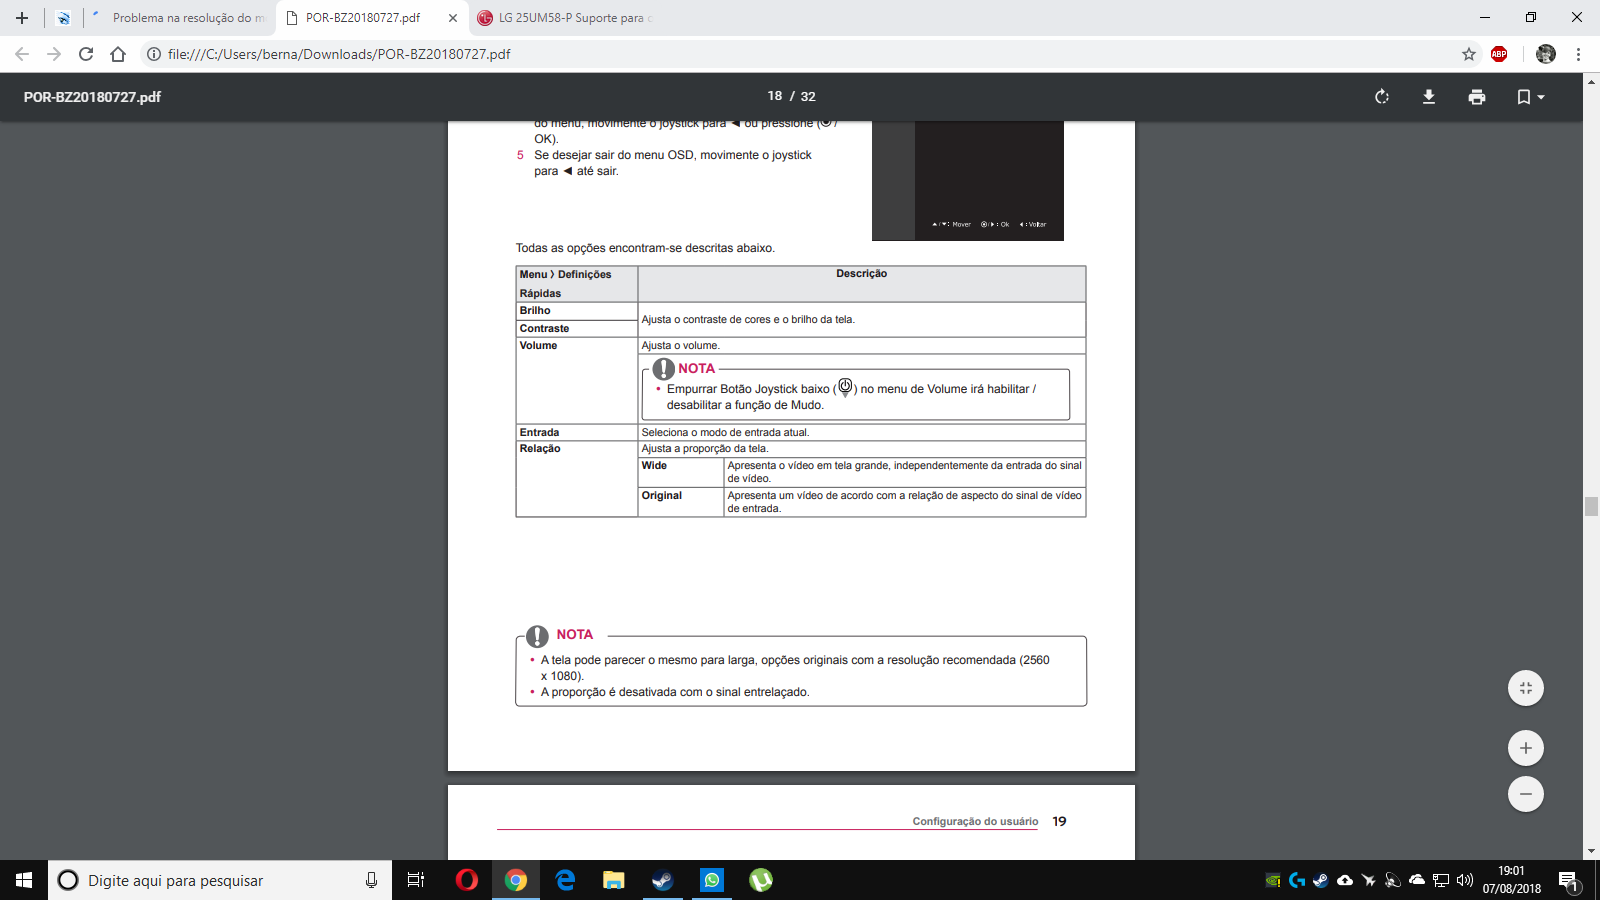
Task: Click 'Configuração do usuário' footer text
Action: click(x=975, y=822)
